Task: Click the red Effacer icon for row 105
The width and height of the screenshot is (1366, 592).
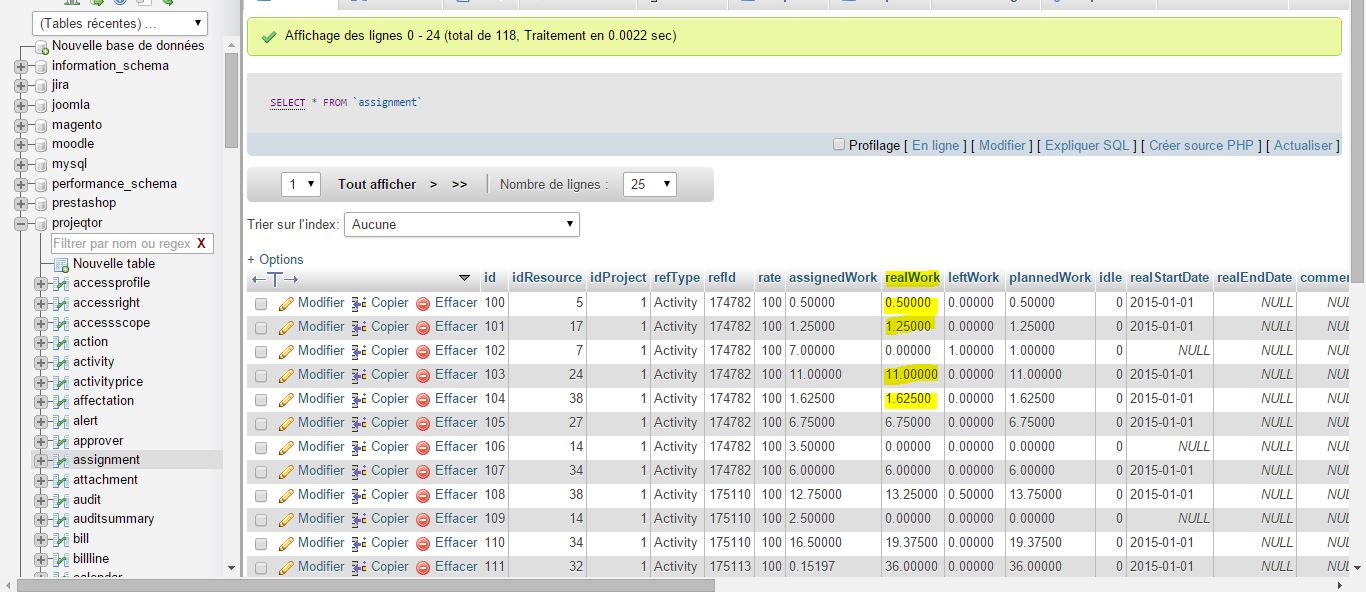Action: point(423,423)
